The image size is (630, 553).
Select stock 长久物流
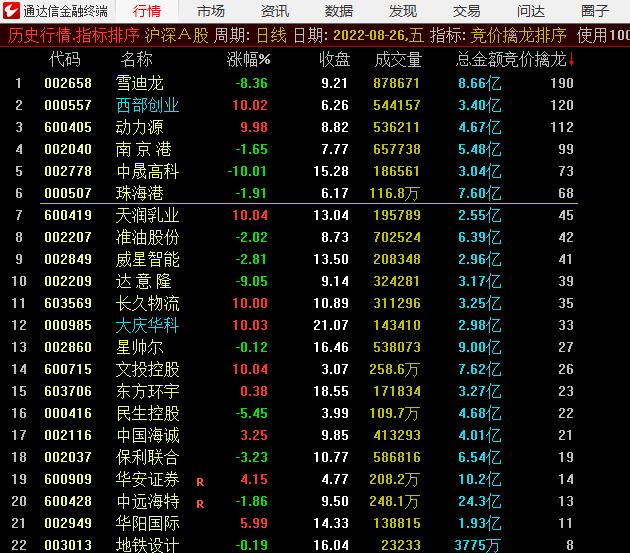(x=147, y=303)
